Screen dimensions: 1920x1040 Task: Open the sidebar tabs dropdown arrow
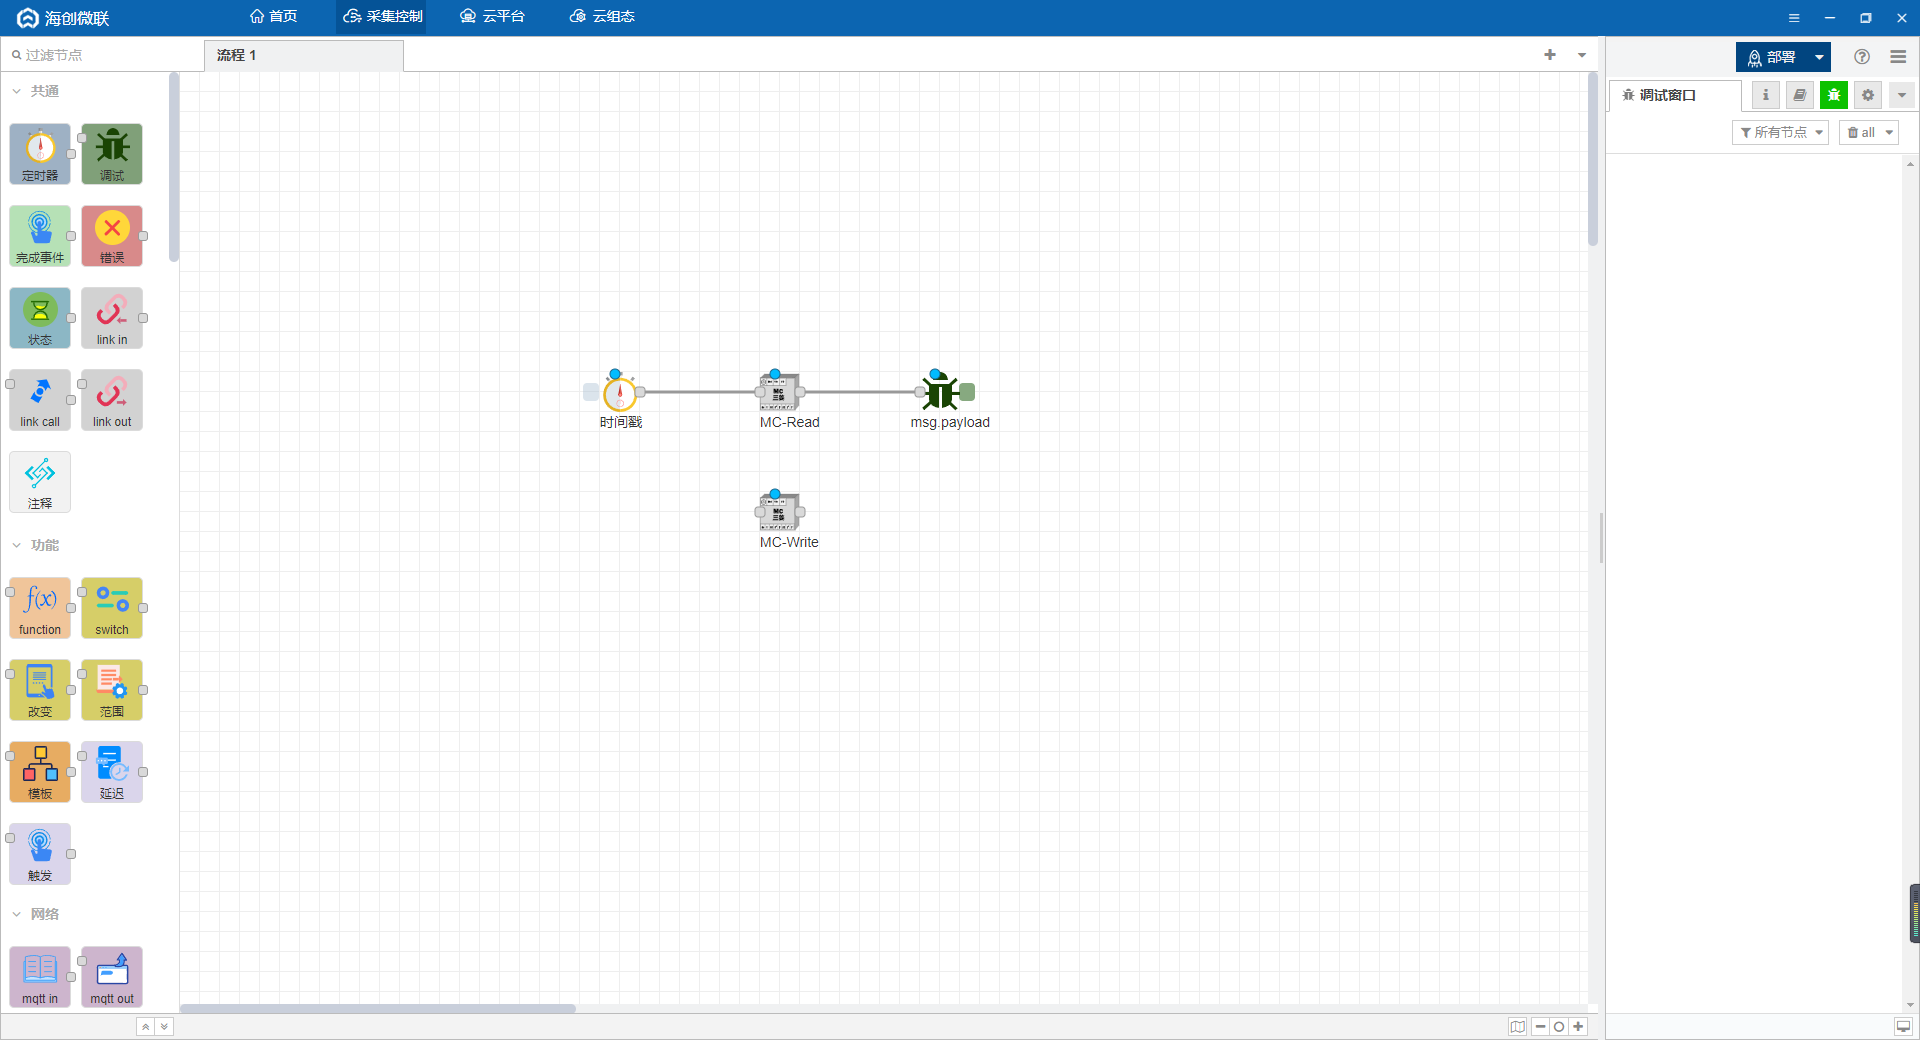(1902, 95)
